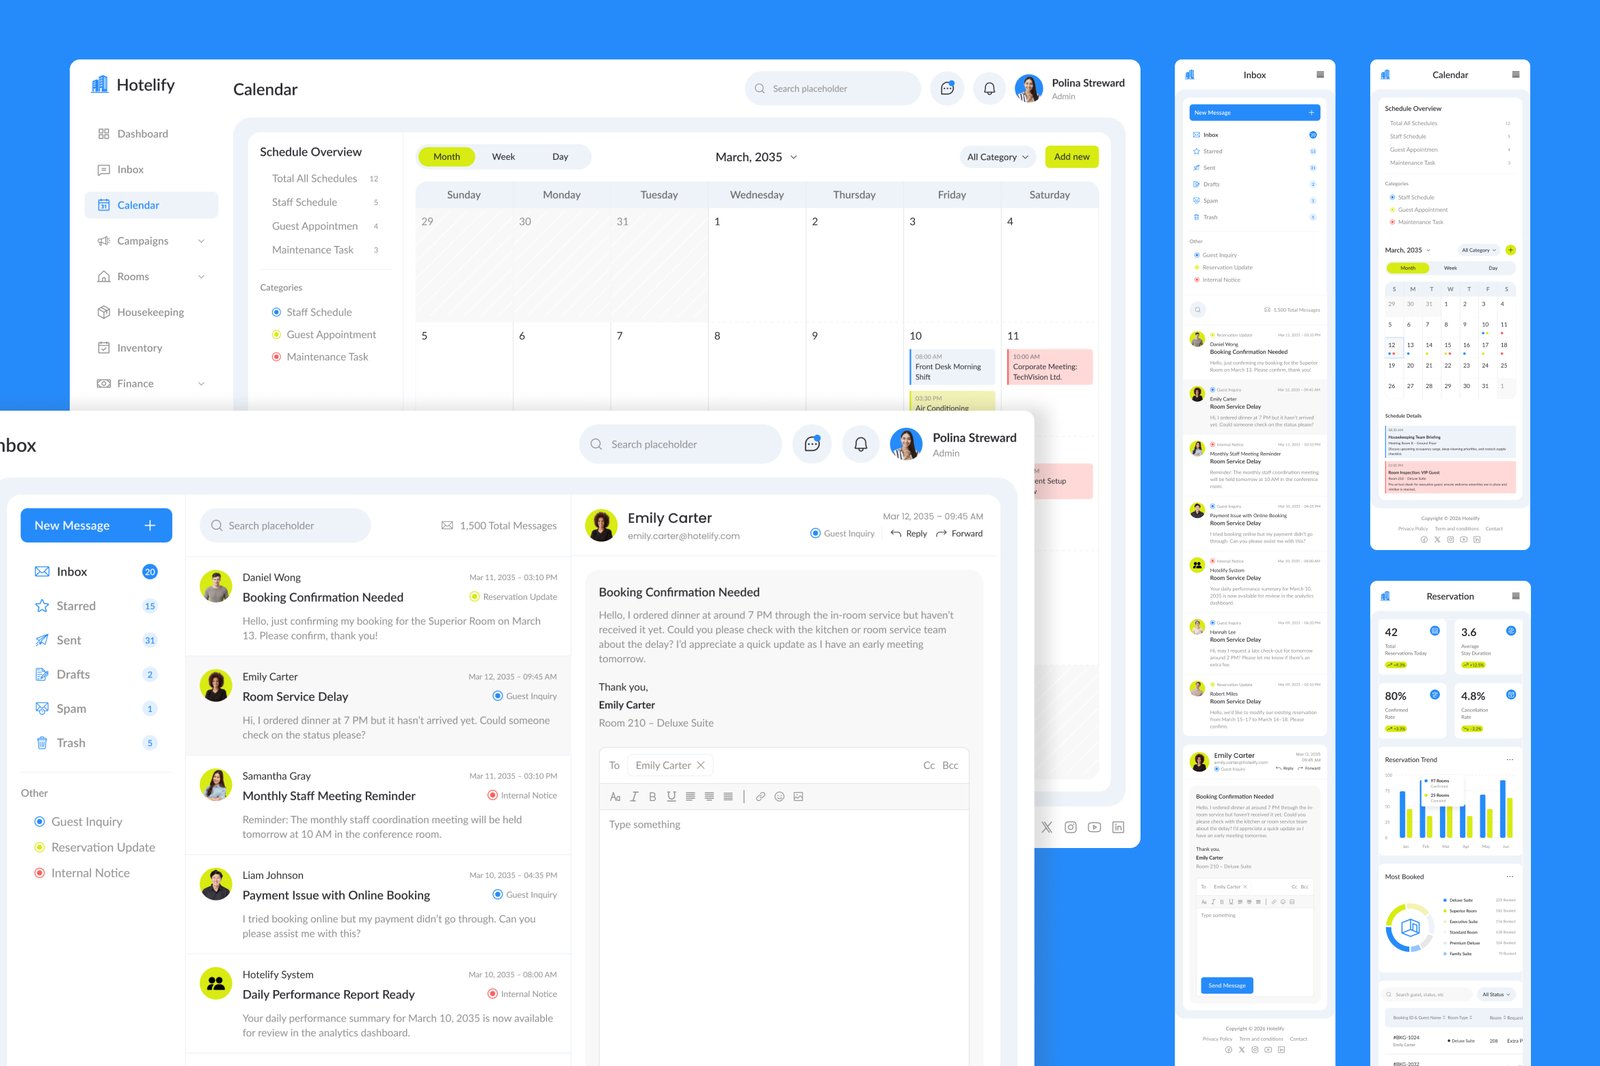Click the Add new button
Viewport: 1600px width, 1066px height.
click(1070, 157)
